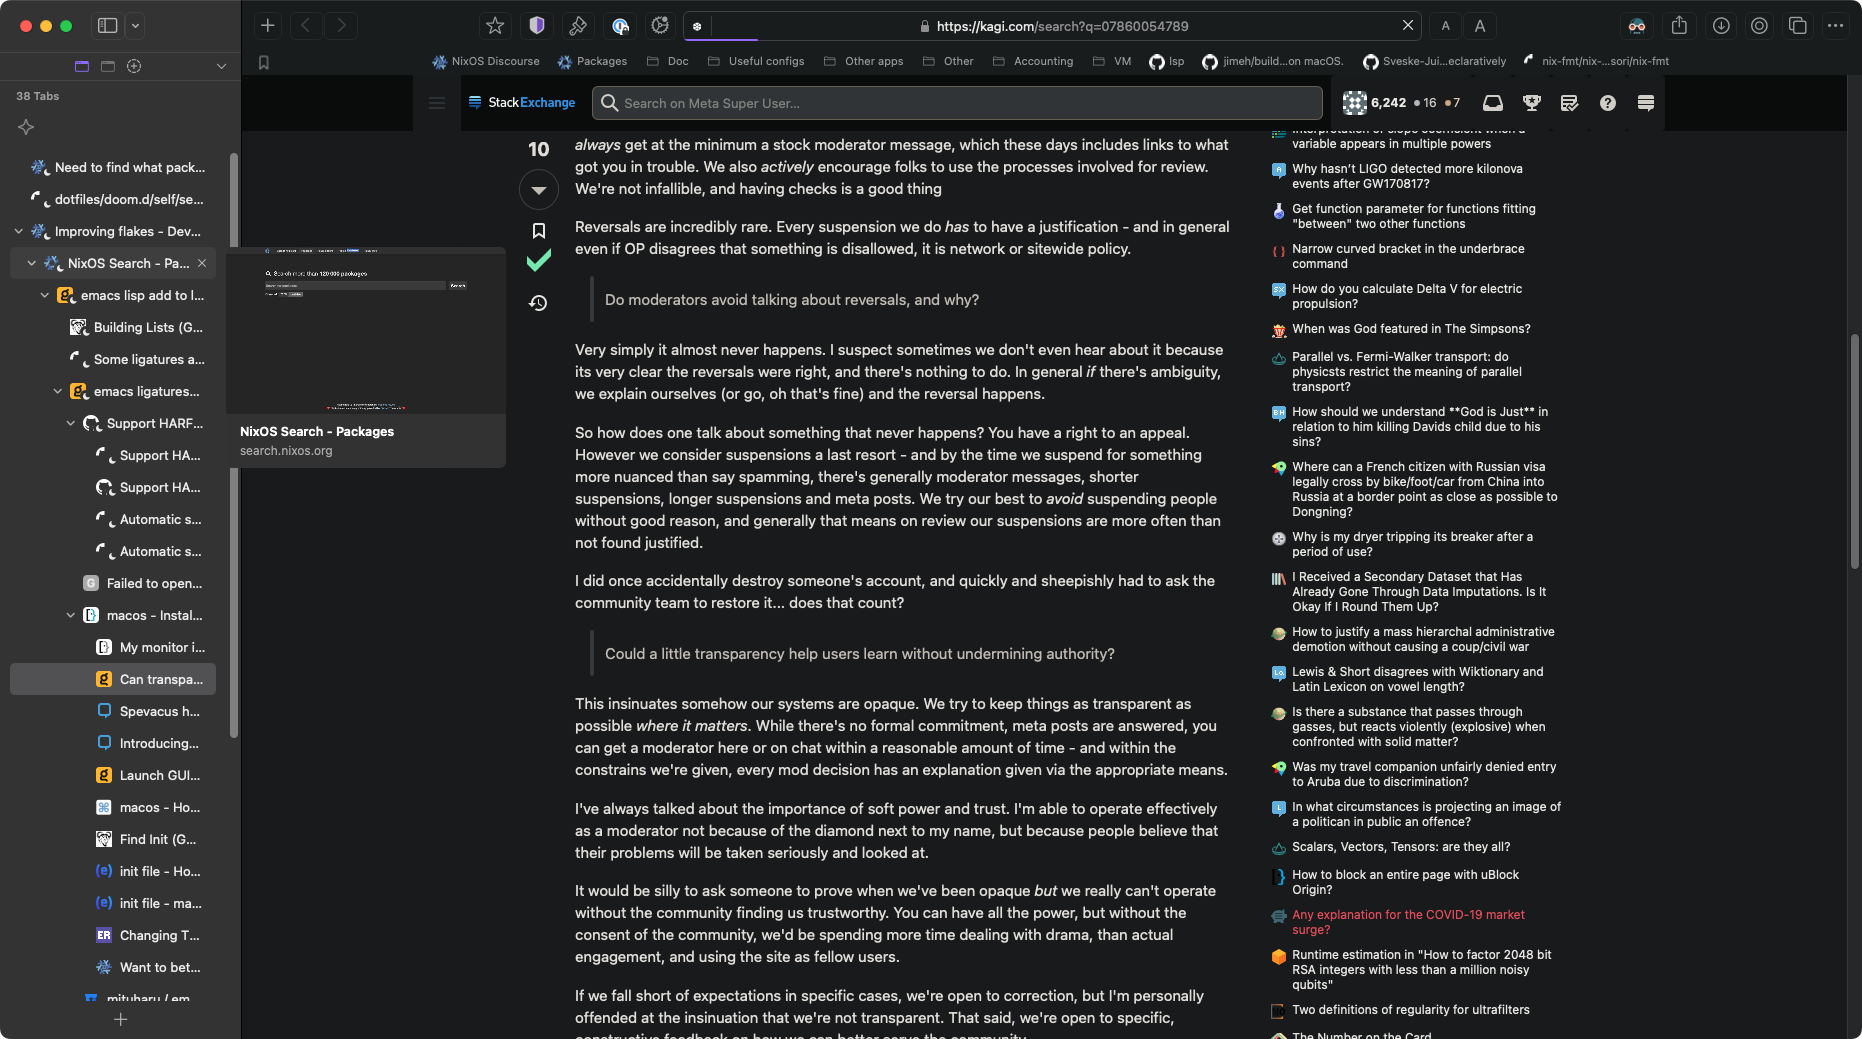The height and width of the screenshot is (1039, 1862).
Task: Open the 'NixOS Discourse' bookmark
Action: coord(486,61)
